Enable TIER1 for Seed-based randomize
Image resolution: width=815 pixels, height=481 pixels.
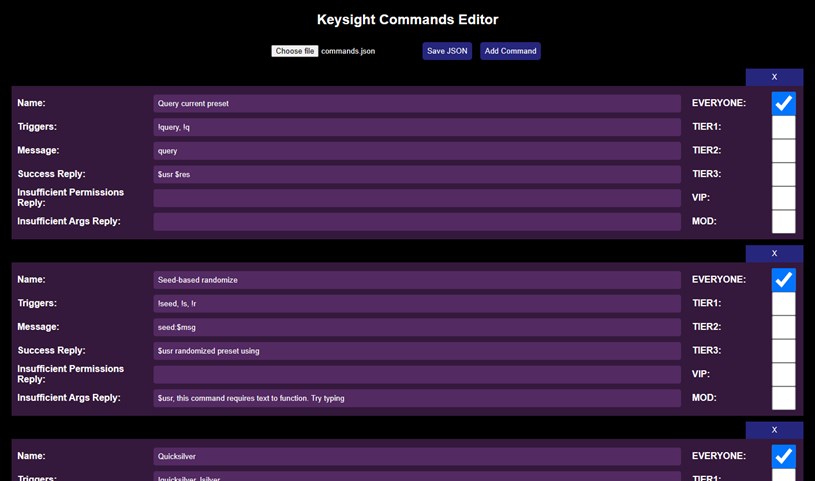pyautogui.click(x=783, y=303)
